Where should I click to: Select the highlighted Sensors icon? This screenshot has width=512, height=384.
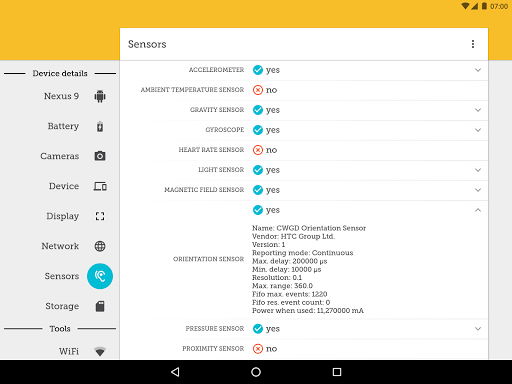tap(100, 276)
